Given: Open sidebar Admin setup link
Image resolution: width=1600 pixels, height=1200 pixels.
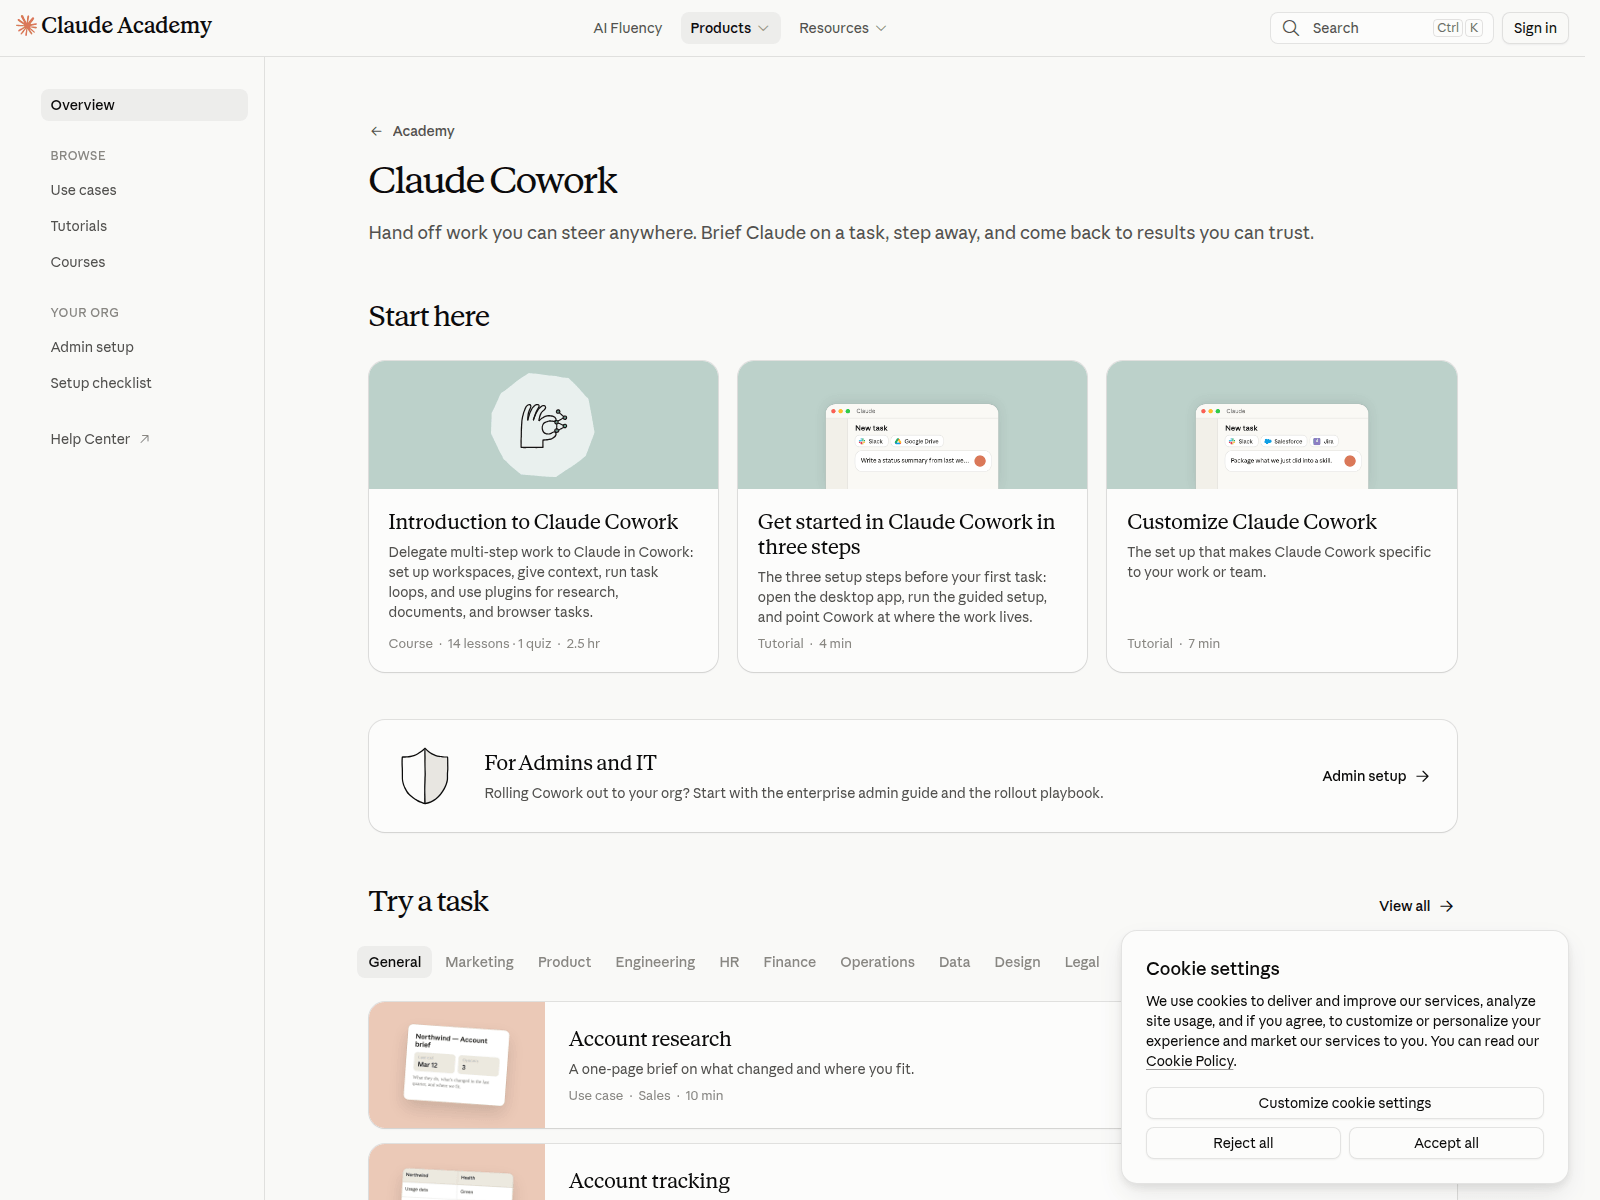Looking at the screenshot, I should (x=92, y=347).
